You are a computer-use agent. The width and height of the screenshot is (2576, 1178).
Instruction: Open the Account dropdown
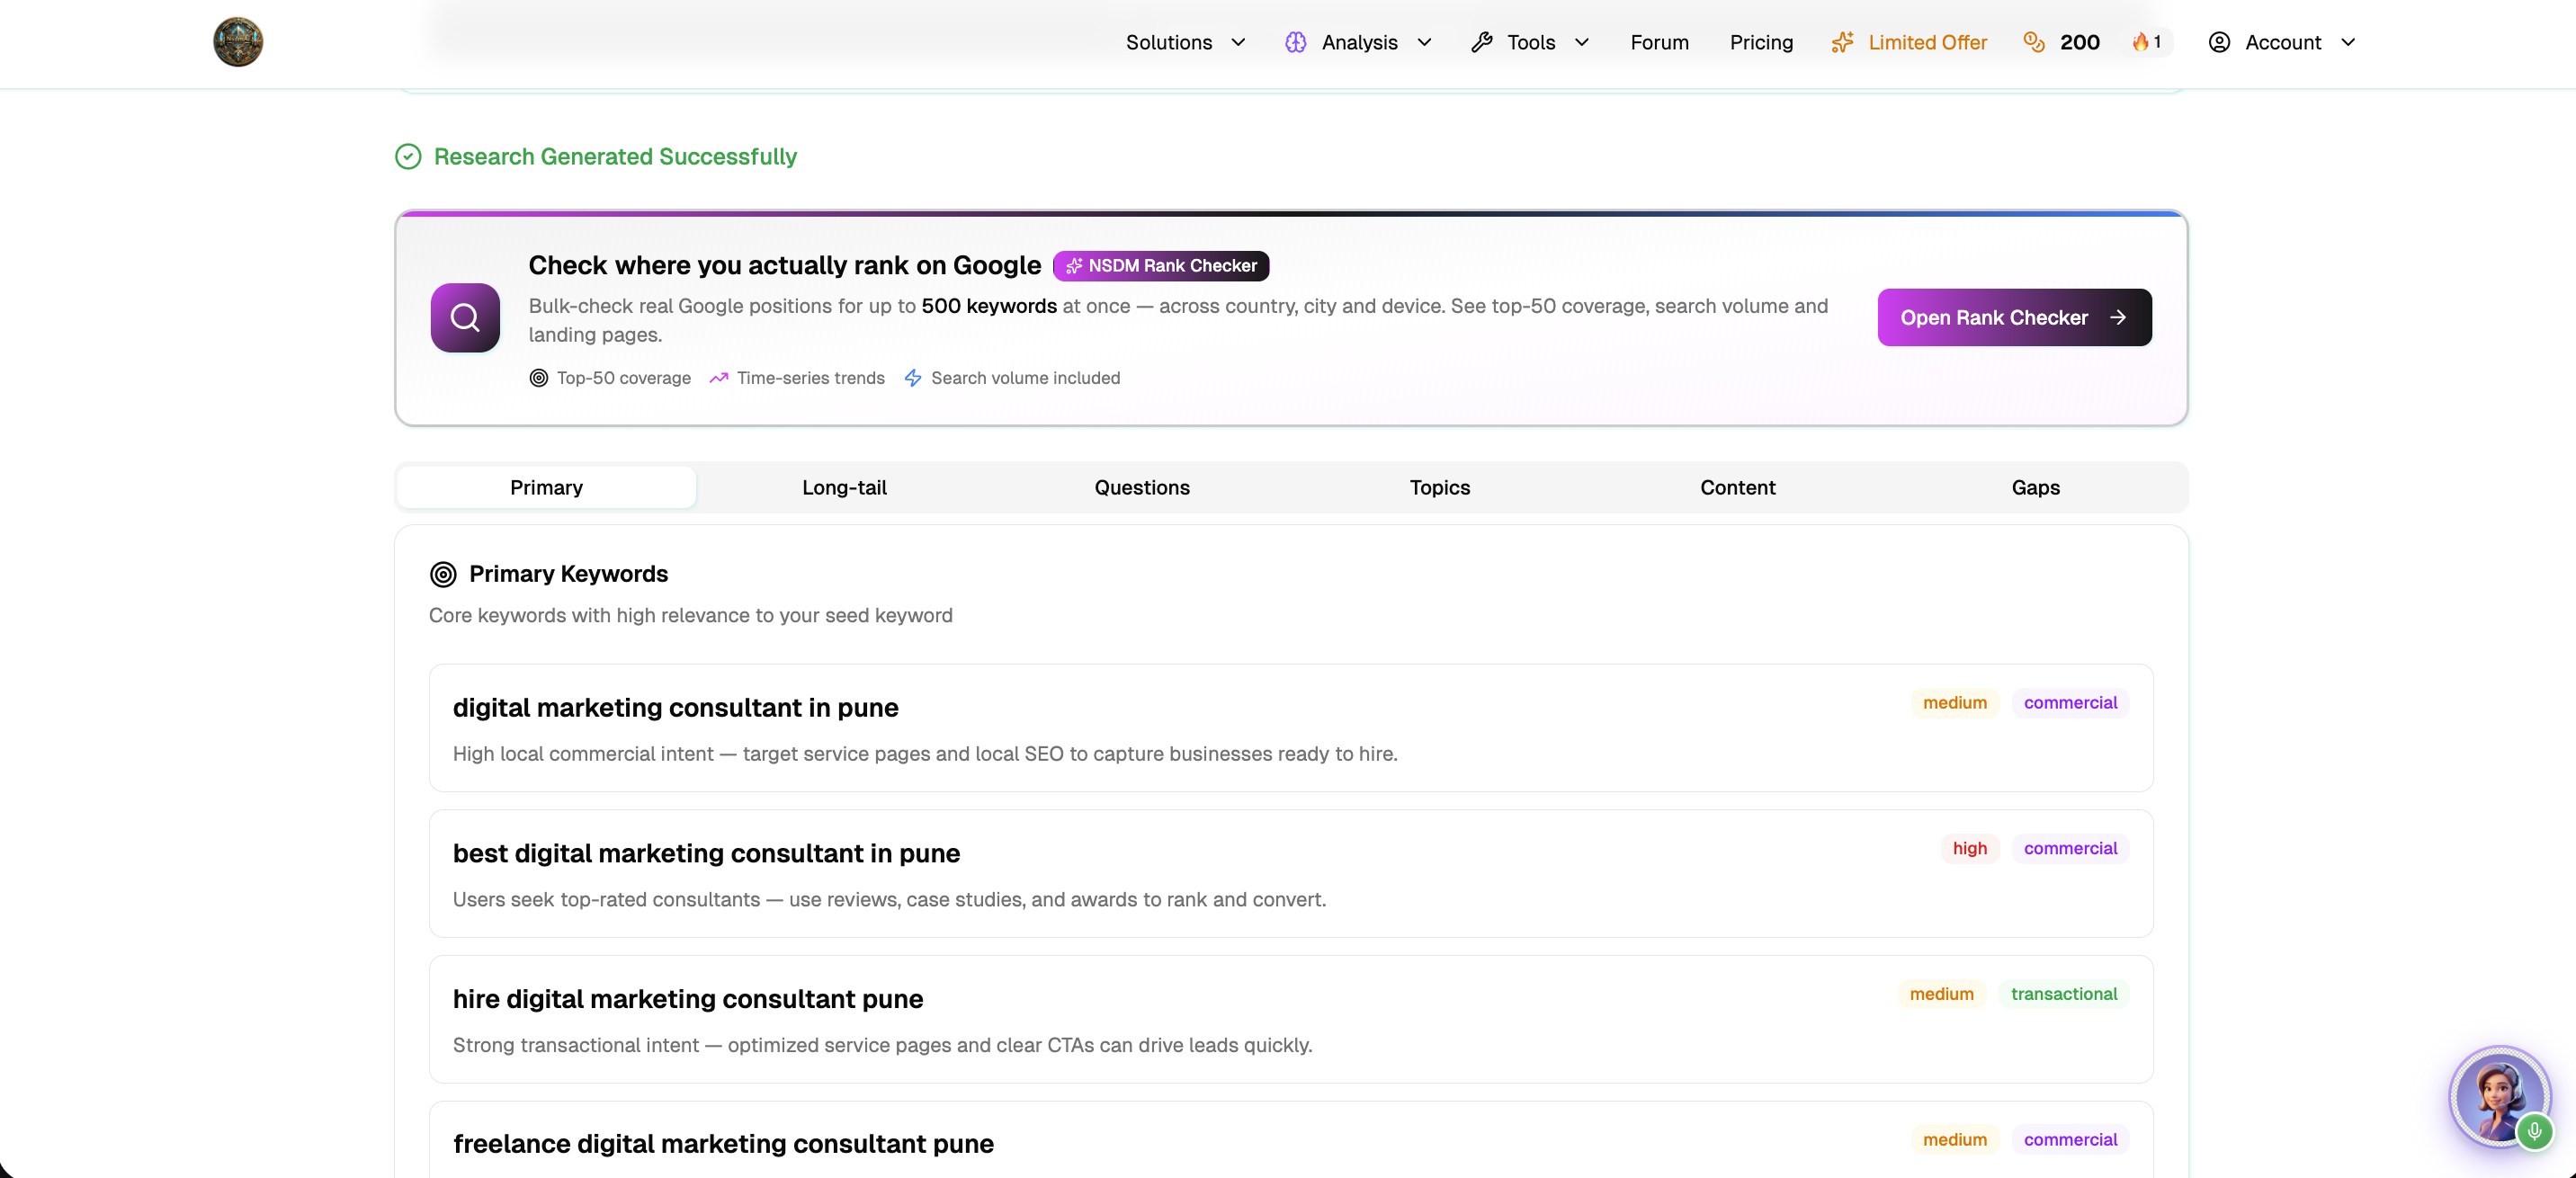2282,42
